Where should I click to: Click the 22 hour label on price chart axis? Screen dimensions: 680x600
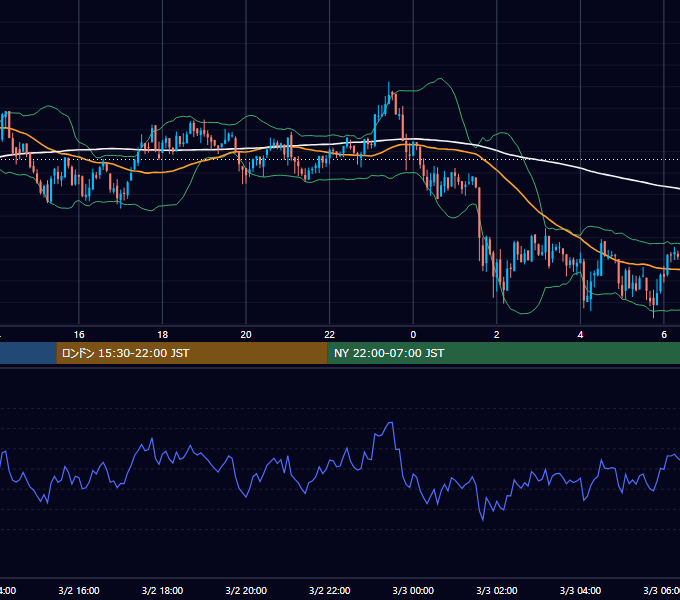click(x=330, y=335)
